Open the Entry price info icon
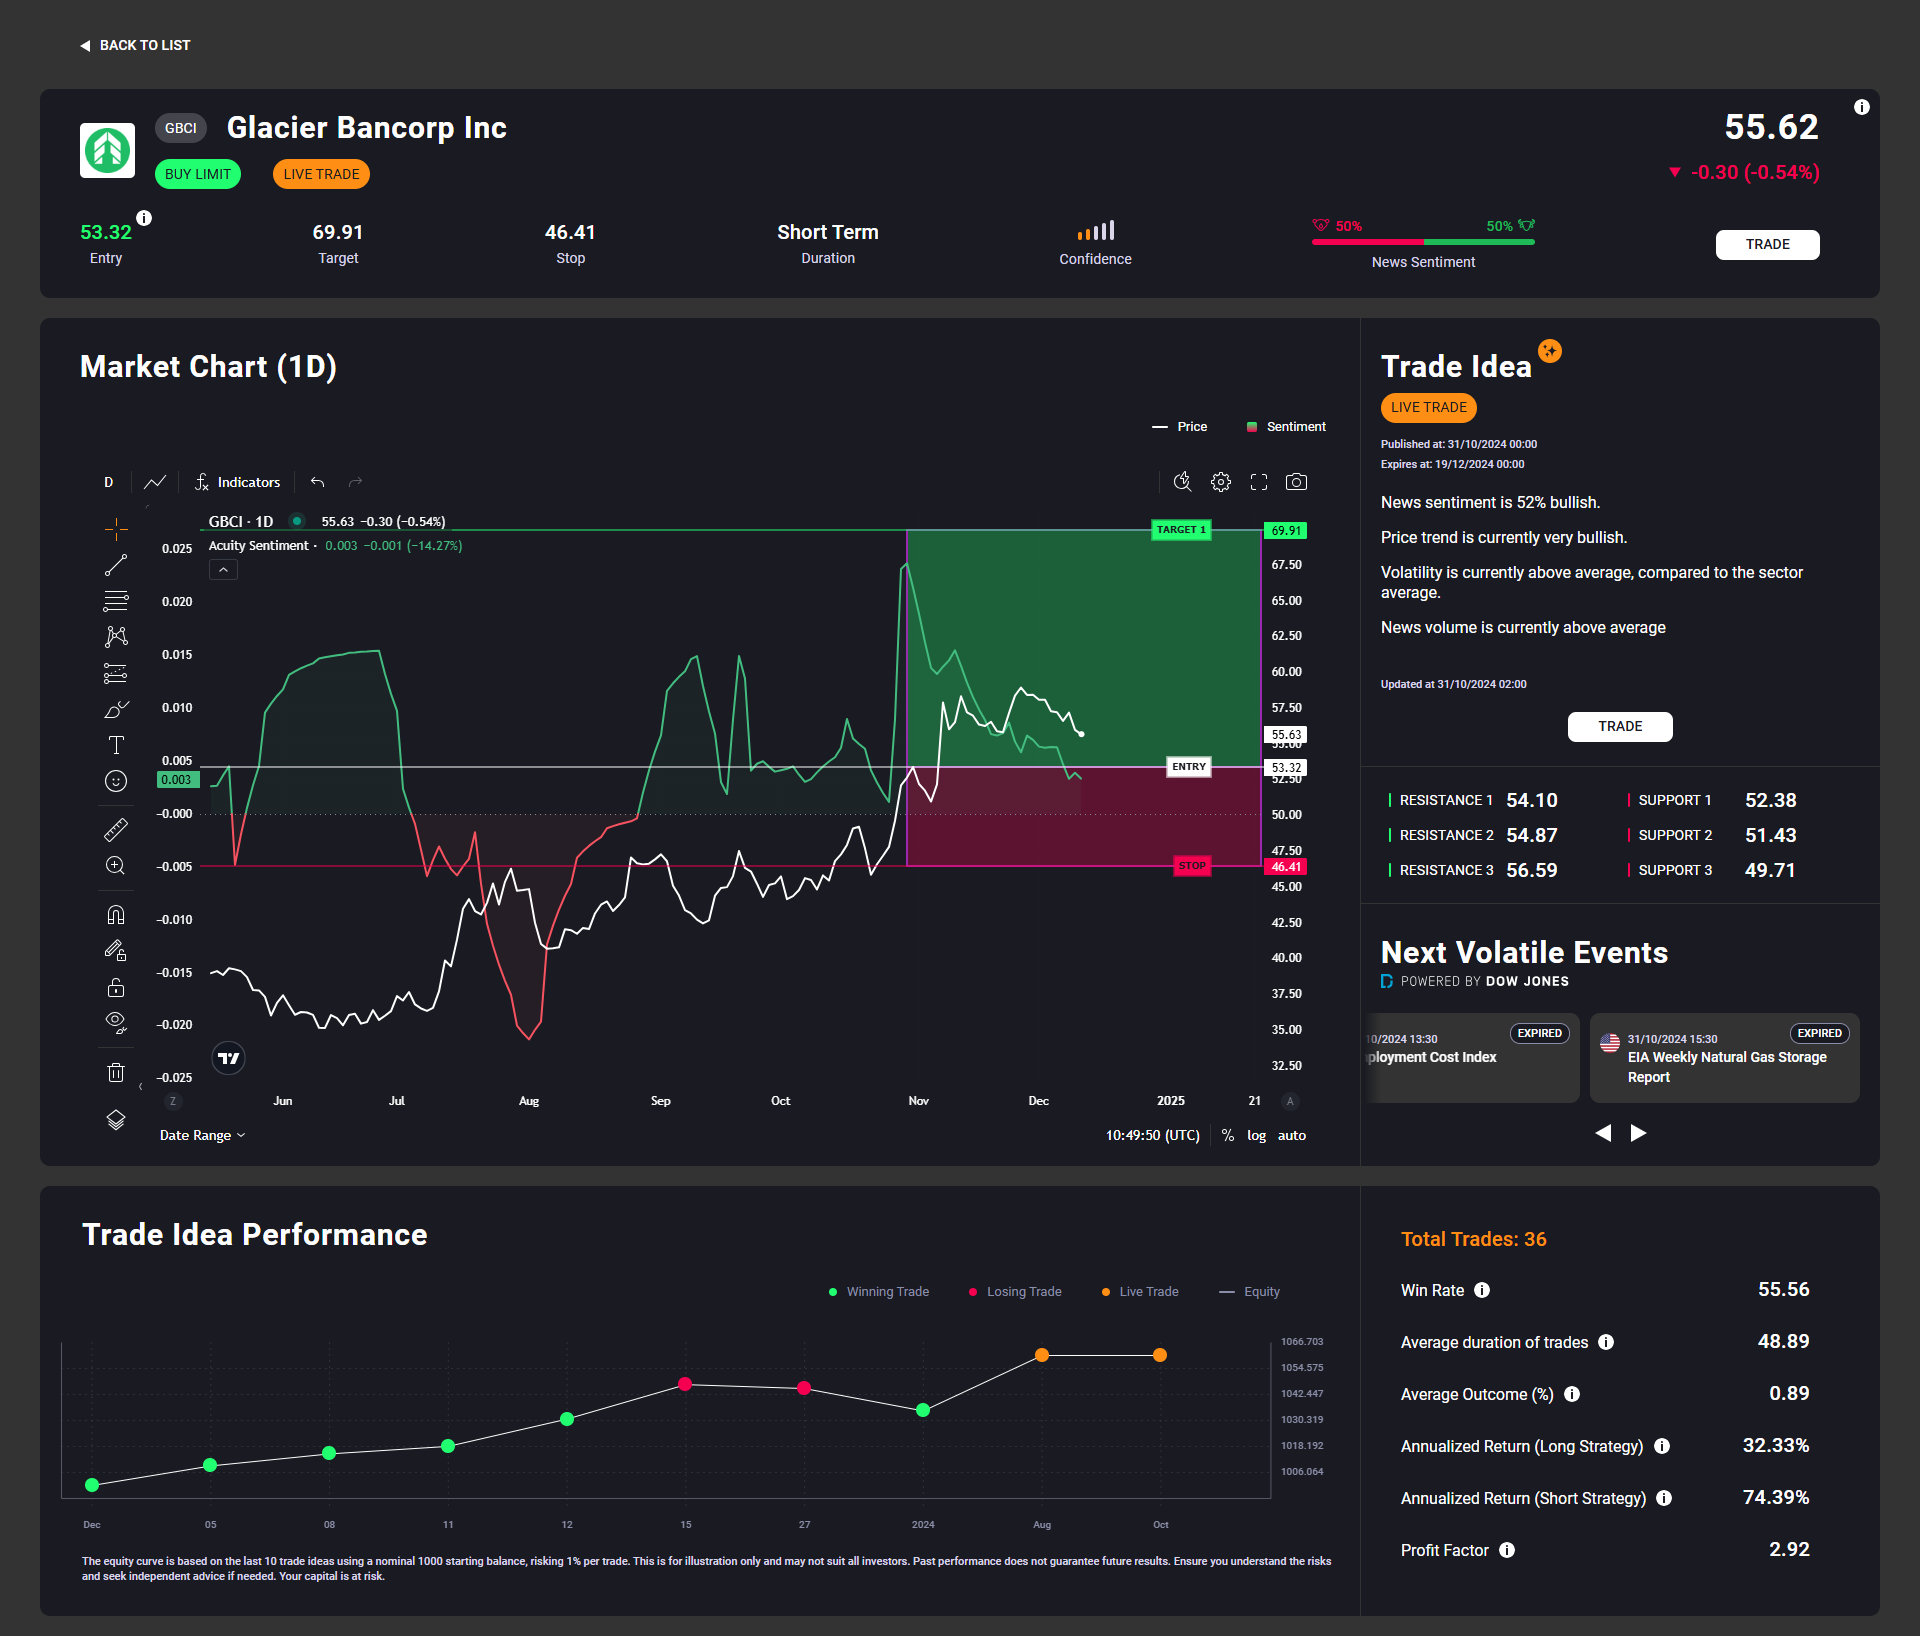Screen dimensions: 1920x1636 pyautogui.click(x=144, y=218)
